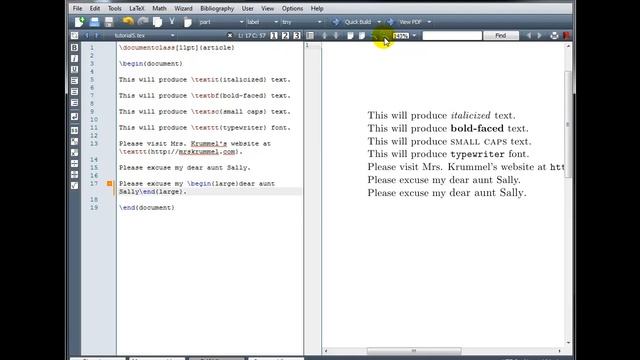
Task: Click the orange line 17 bookmark marker
Action: [109, 184]
